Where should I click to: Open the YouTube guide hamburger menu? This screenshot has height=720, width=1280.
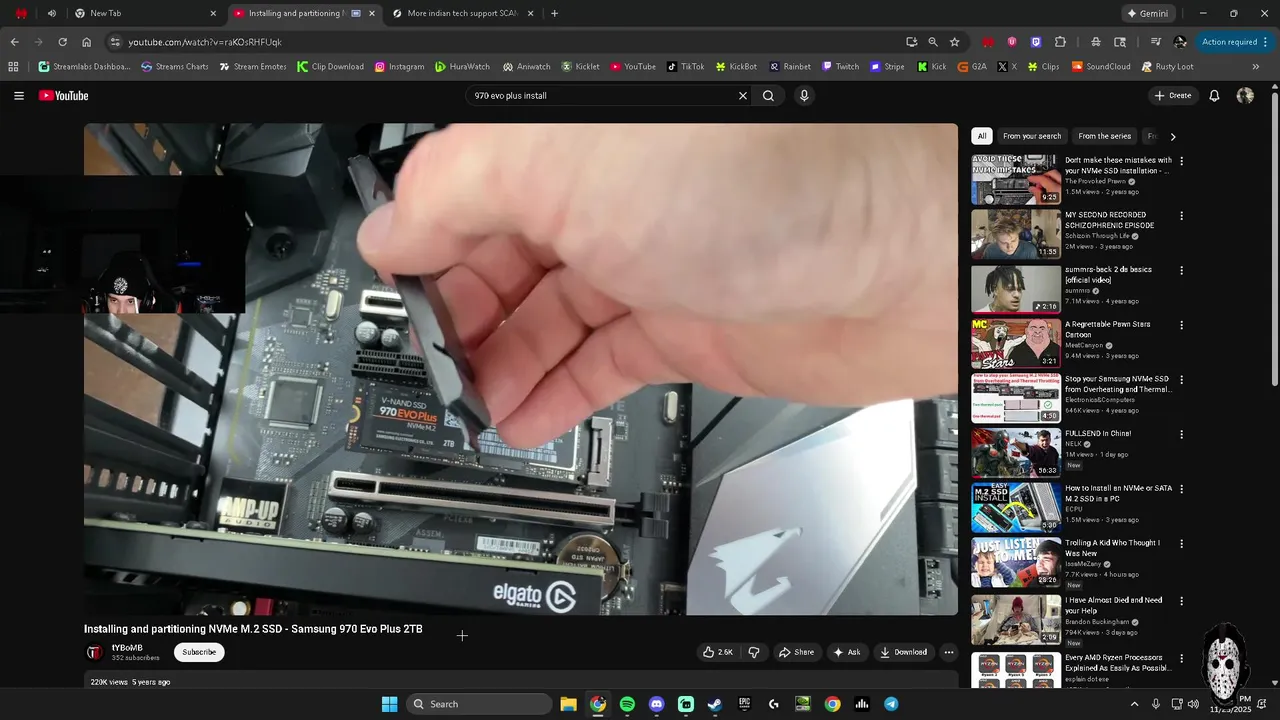point(19,96)
